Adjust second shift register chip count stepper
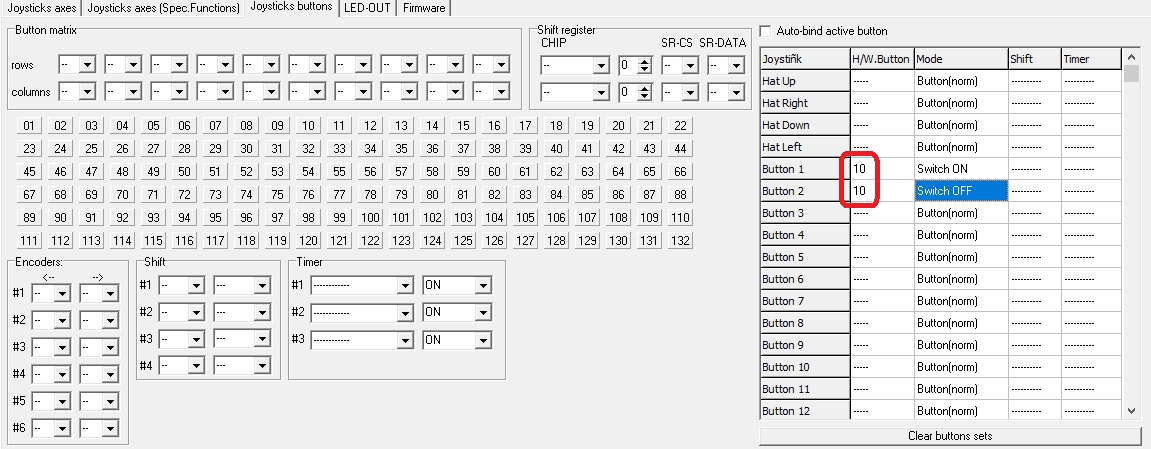 click(645, 92)
